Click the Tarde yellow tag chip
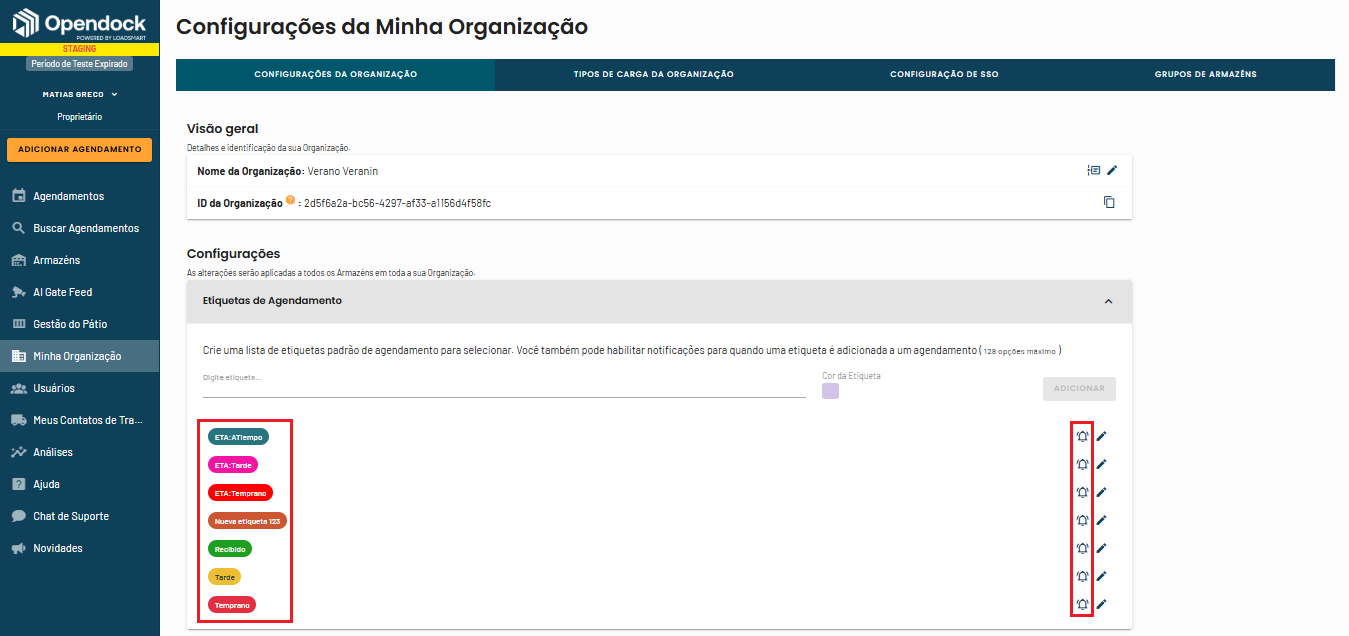1349x636 pixels. point(224,577)
